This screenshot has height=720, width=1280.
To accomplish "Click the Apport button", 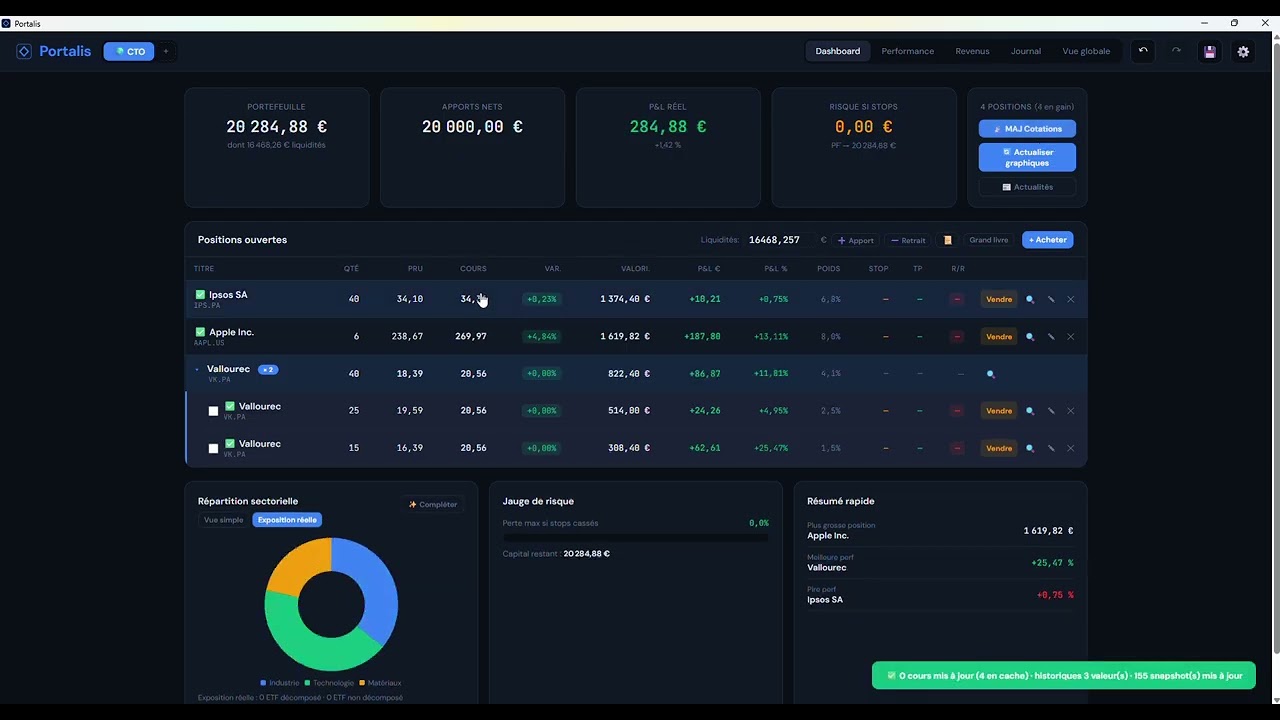I will (856, 240).
